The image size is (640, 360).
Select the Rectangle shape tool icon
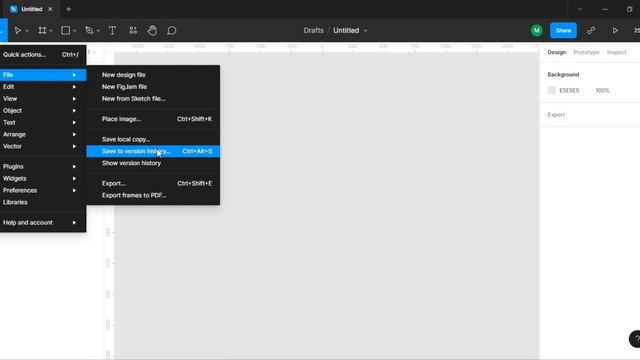click(x=65, y=31)
